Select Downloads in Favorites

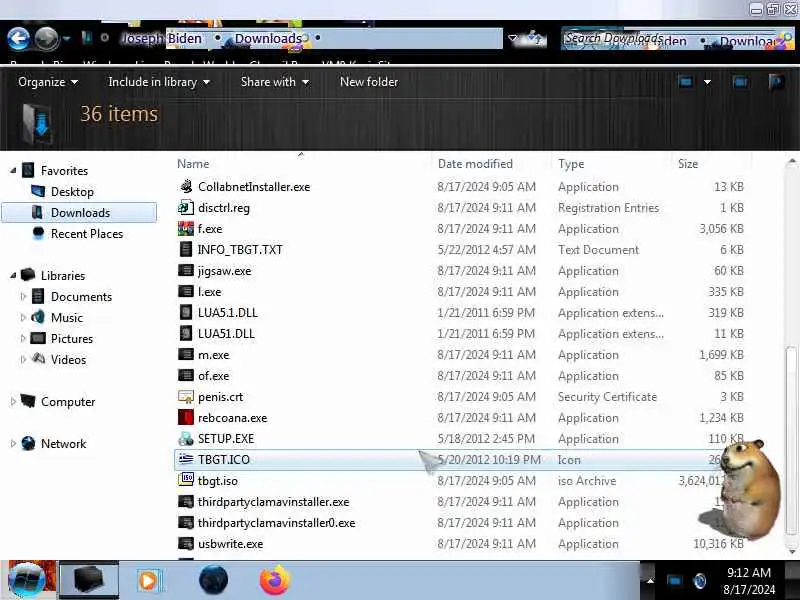coord(80,213)
